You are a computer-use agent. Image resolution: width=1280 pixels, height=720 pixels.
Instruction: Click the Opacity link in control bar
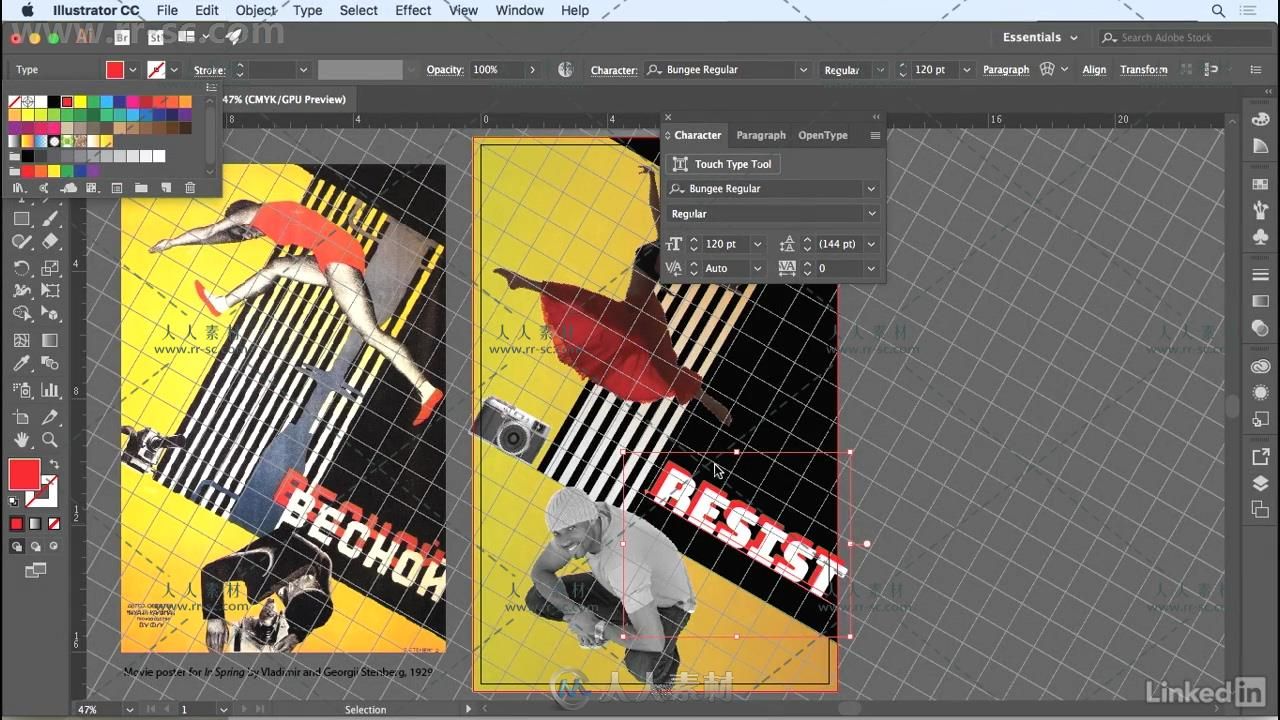(x=445, y=70)
